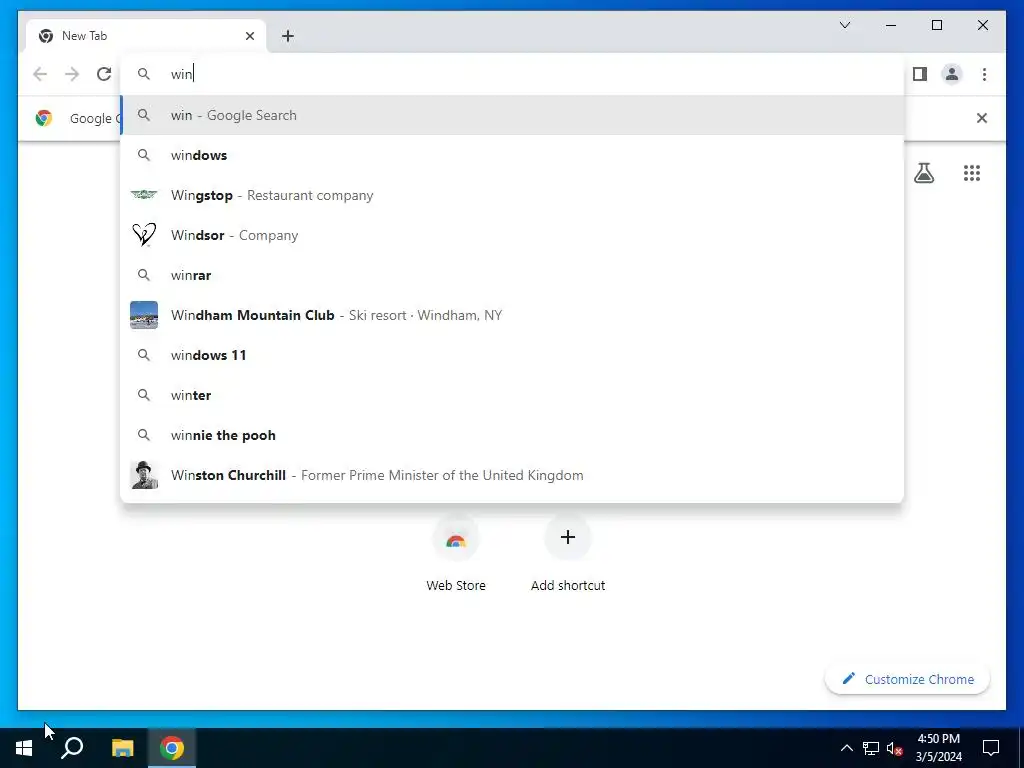Click the search magnifier in the omnibox
This screenshot has width=1024, height=768.
click(144, 74)
